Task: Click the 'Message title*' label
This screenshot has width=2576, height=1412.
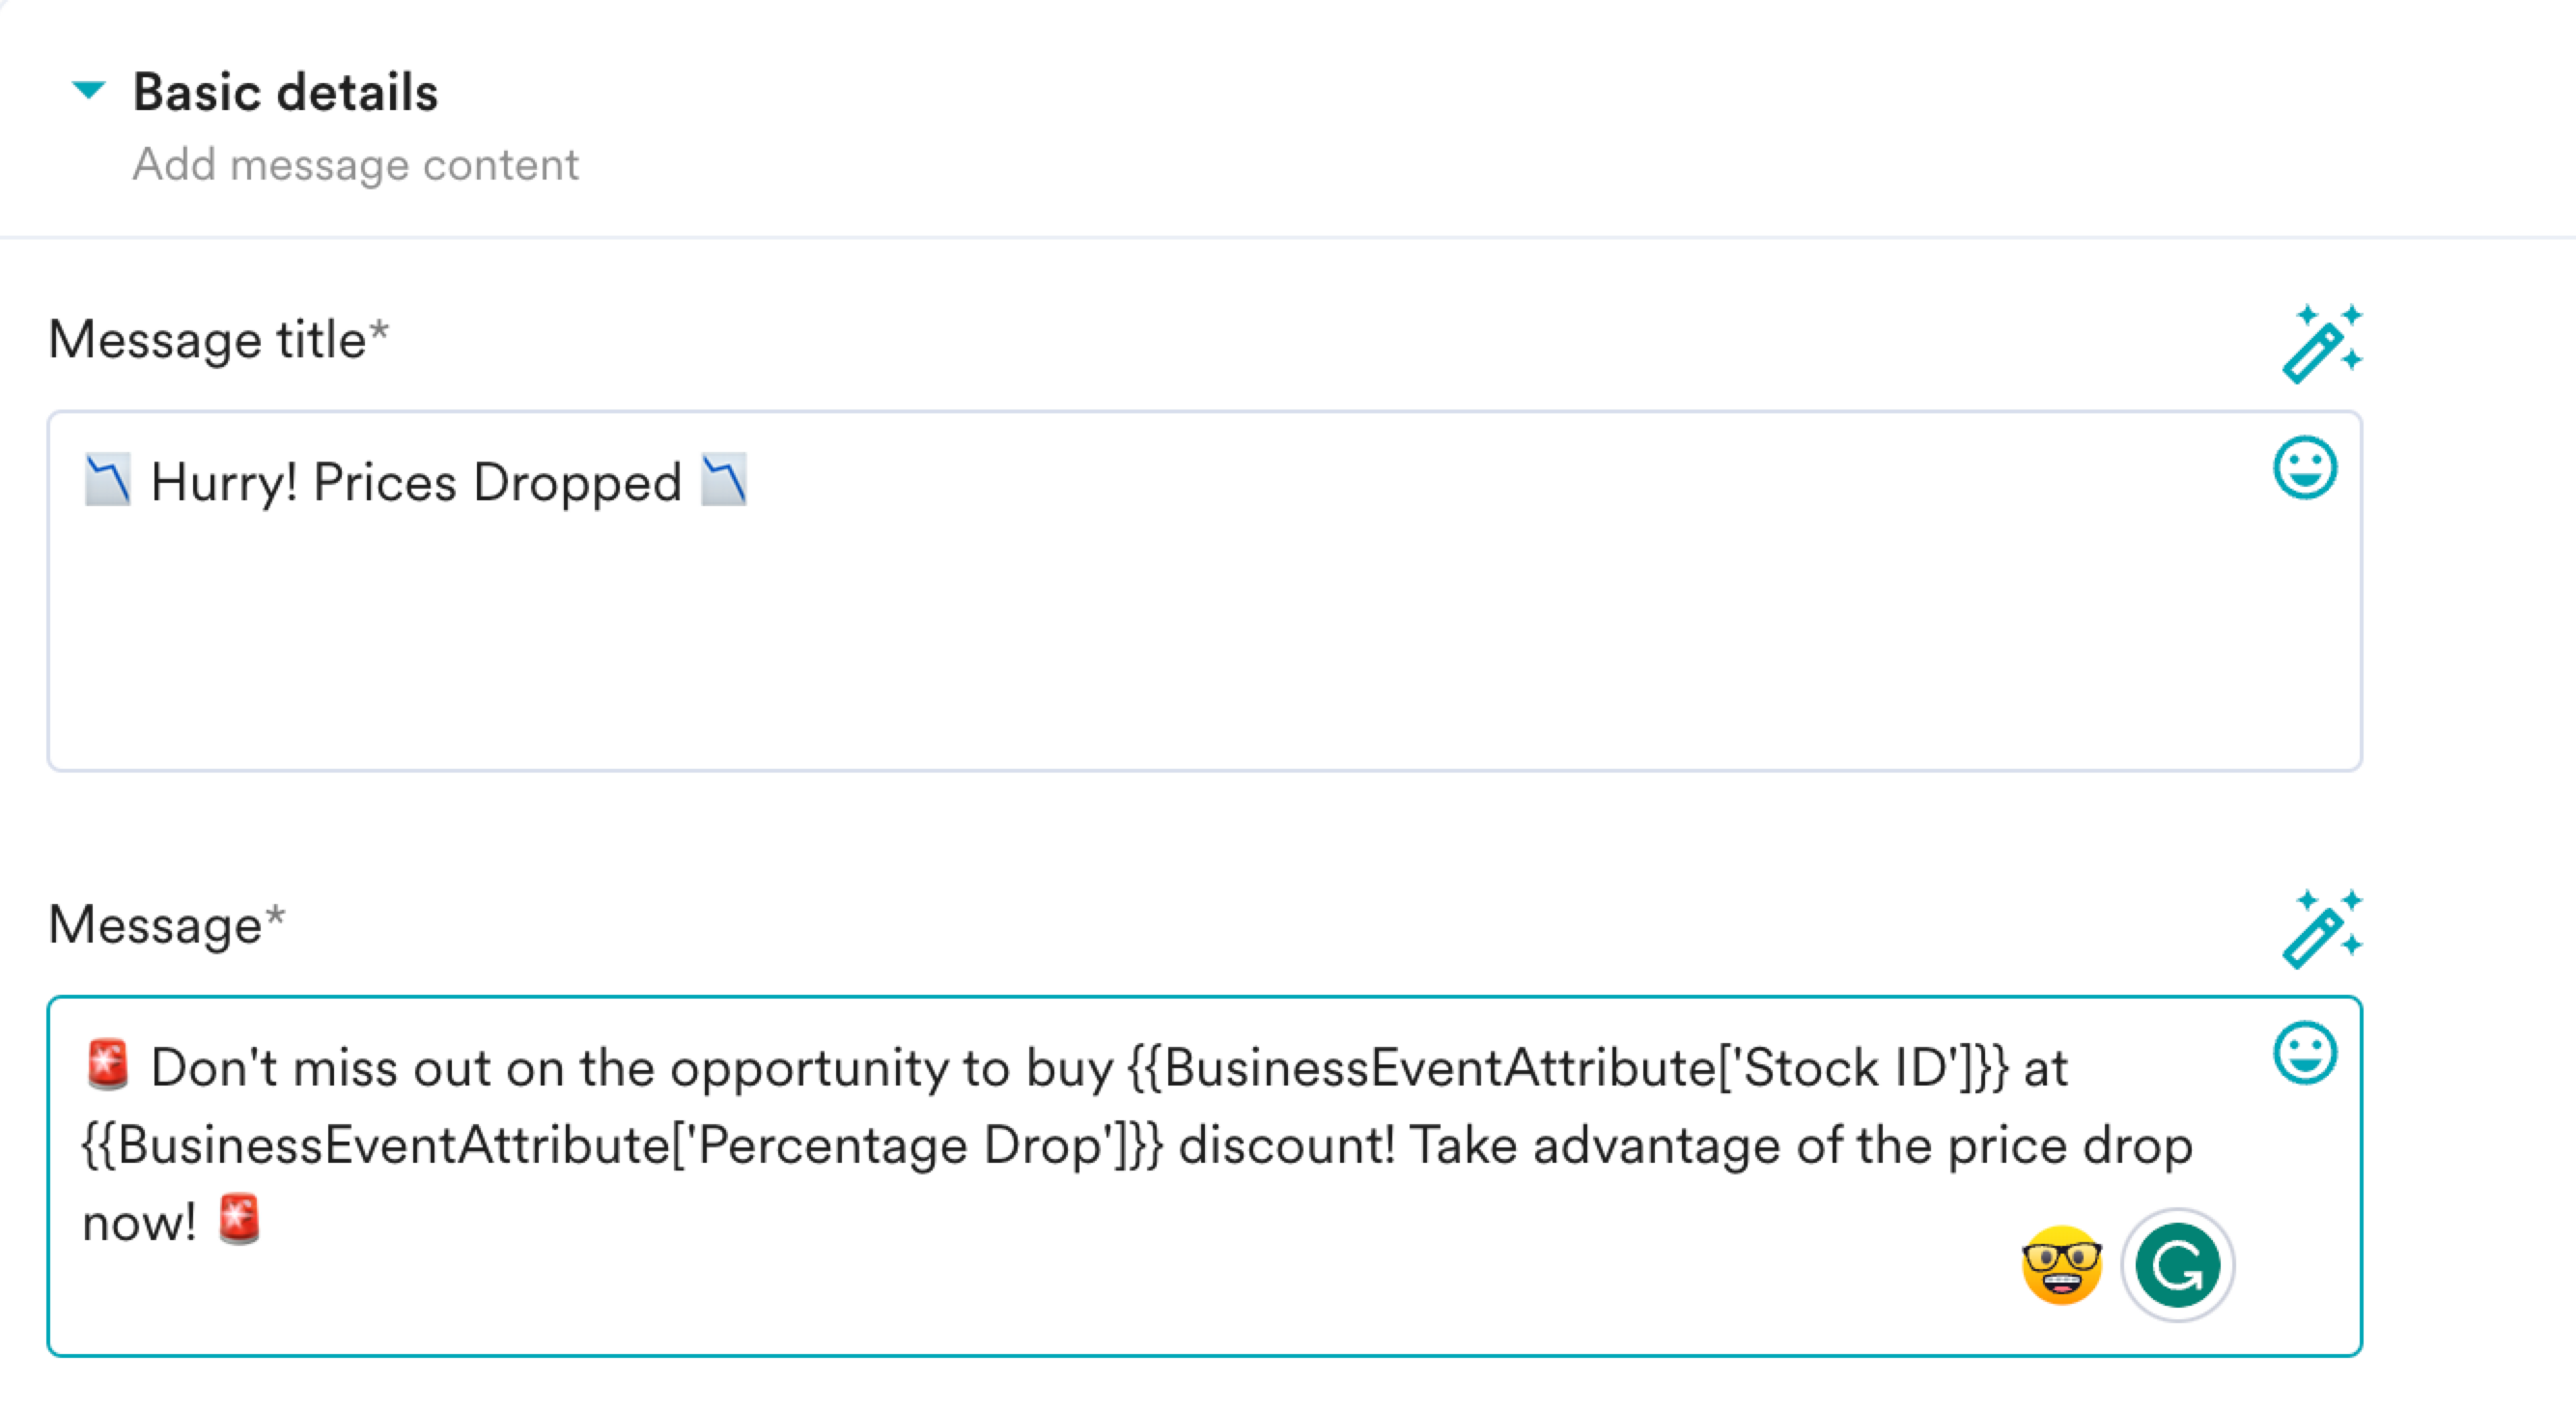Action: click(218, 339)
